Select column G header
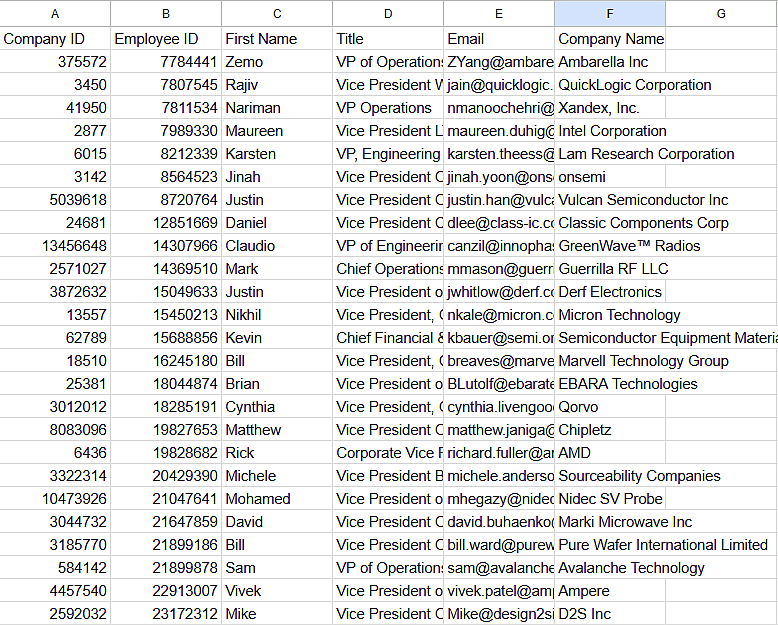 pyautogui.click(x=721, y=13)
